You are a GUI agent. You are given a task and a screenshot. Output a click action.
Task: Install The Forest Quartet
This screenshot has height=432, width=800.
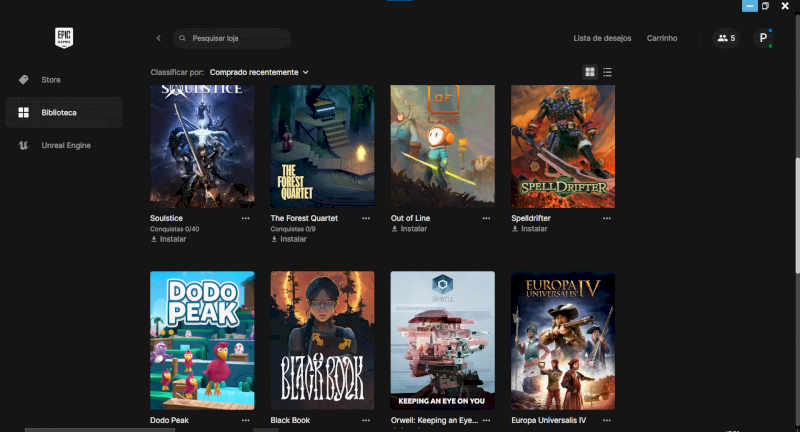pos(289,239)
